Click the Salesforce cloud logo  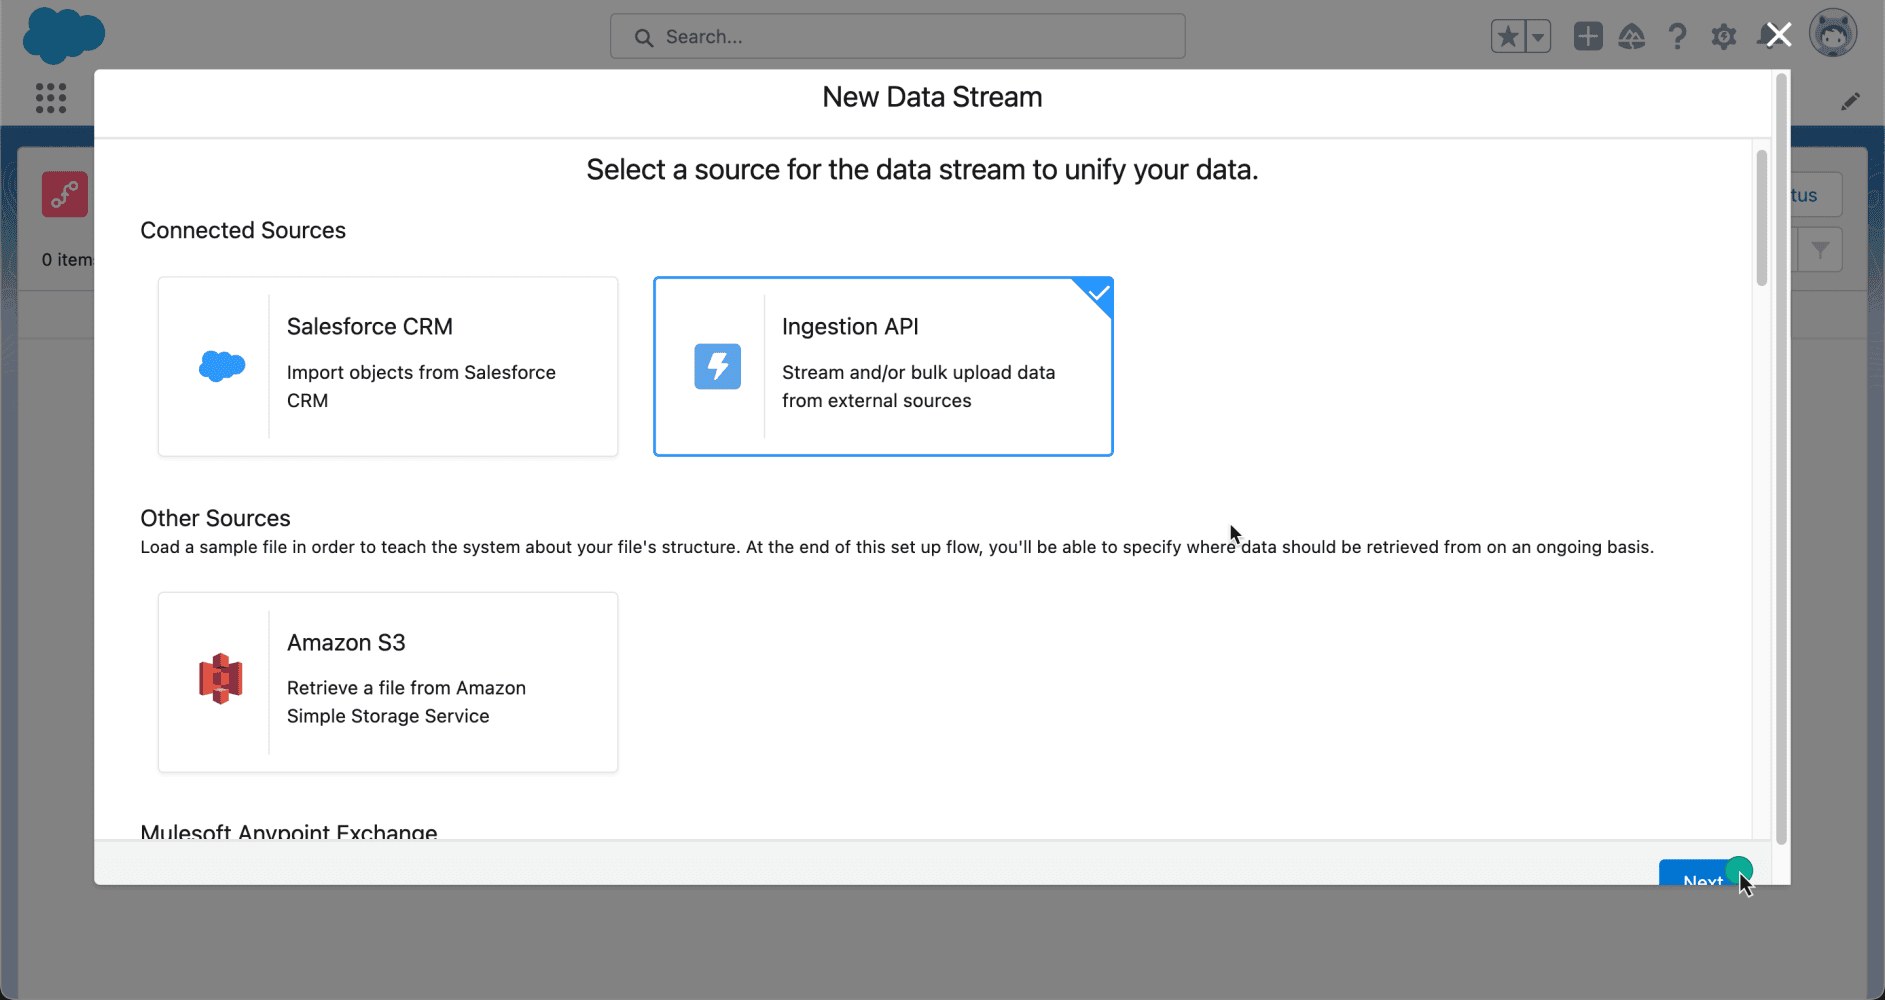[x=64, y=36]
